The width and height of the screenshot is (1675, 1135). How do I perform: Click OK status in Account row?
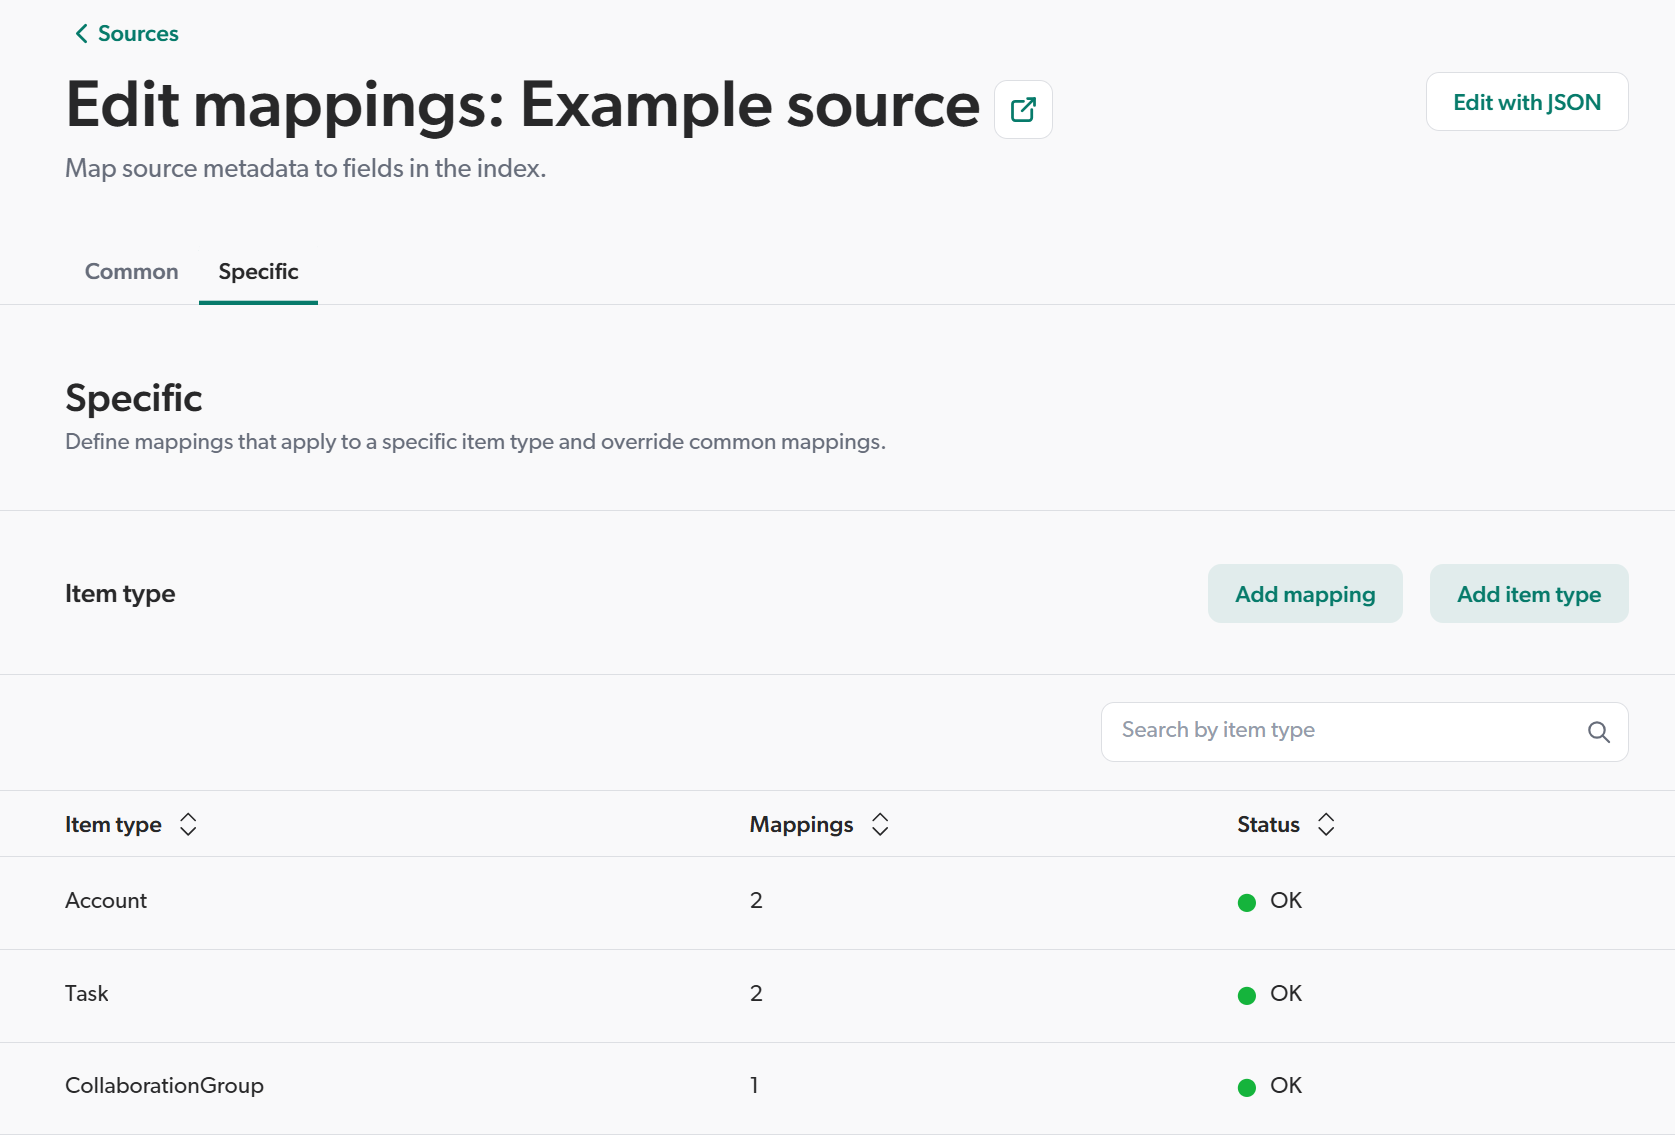[1270, 901]
